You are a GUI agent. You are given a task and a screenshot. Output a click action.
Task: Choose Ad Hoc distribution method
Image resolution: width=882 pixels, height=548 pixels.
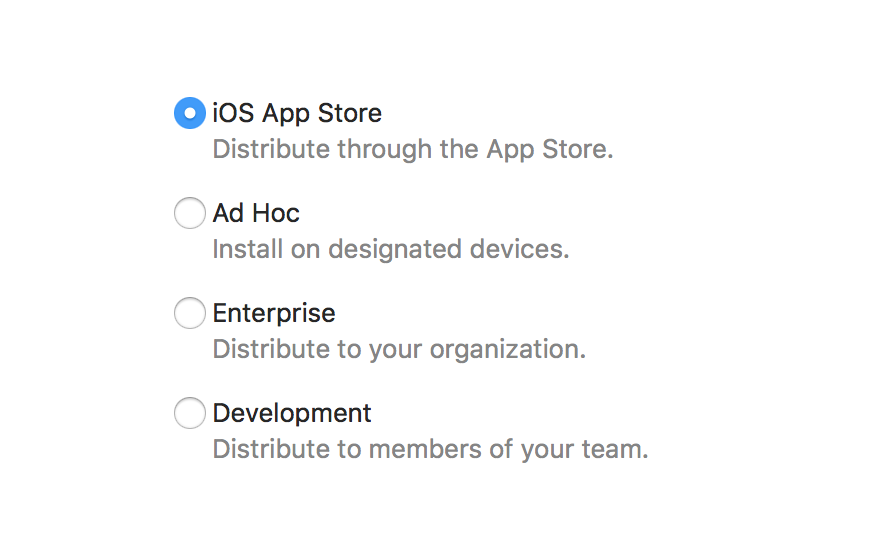pyautogui.click(x=190, y=213)
